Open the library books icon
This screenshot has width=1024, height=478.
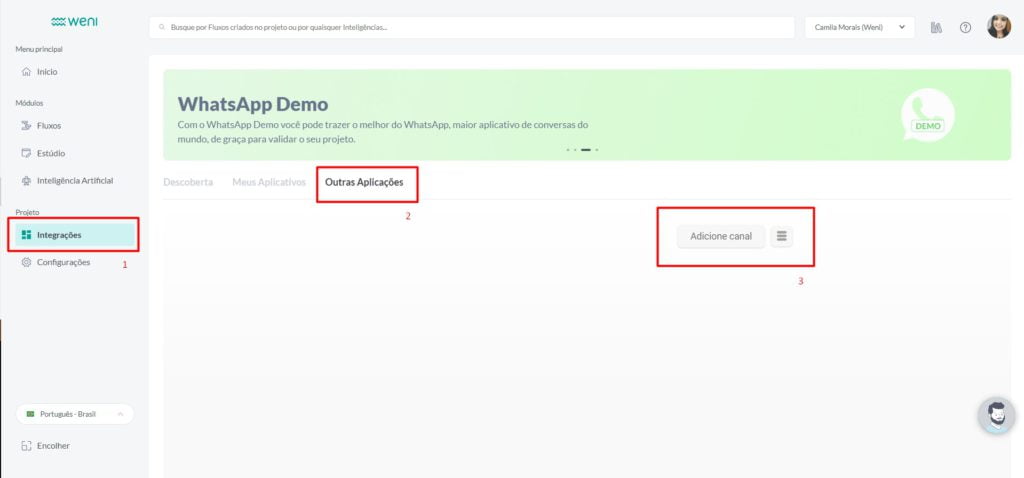pyautogui.click(x=936, y=27)
